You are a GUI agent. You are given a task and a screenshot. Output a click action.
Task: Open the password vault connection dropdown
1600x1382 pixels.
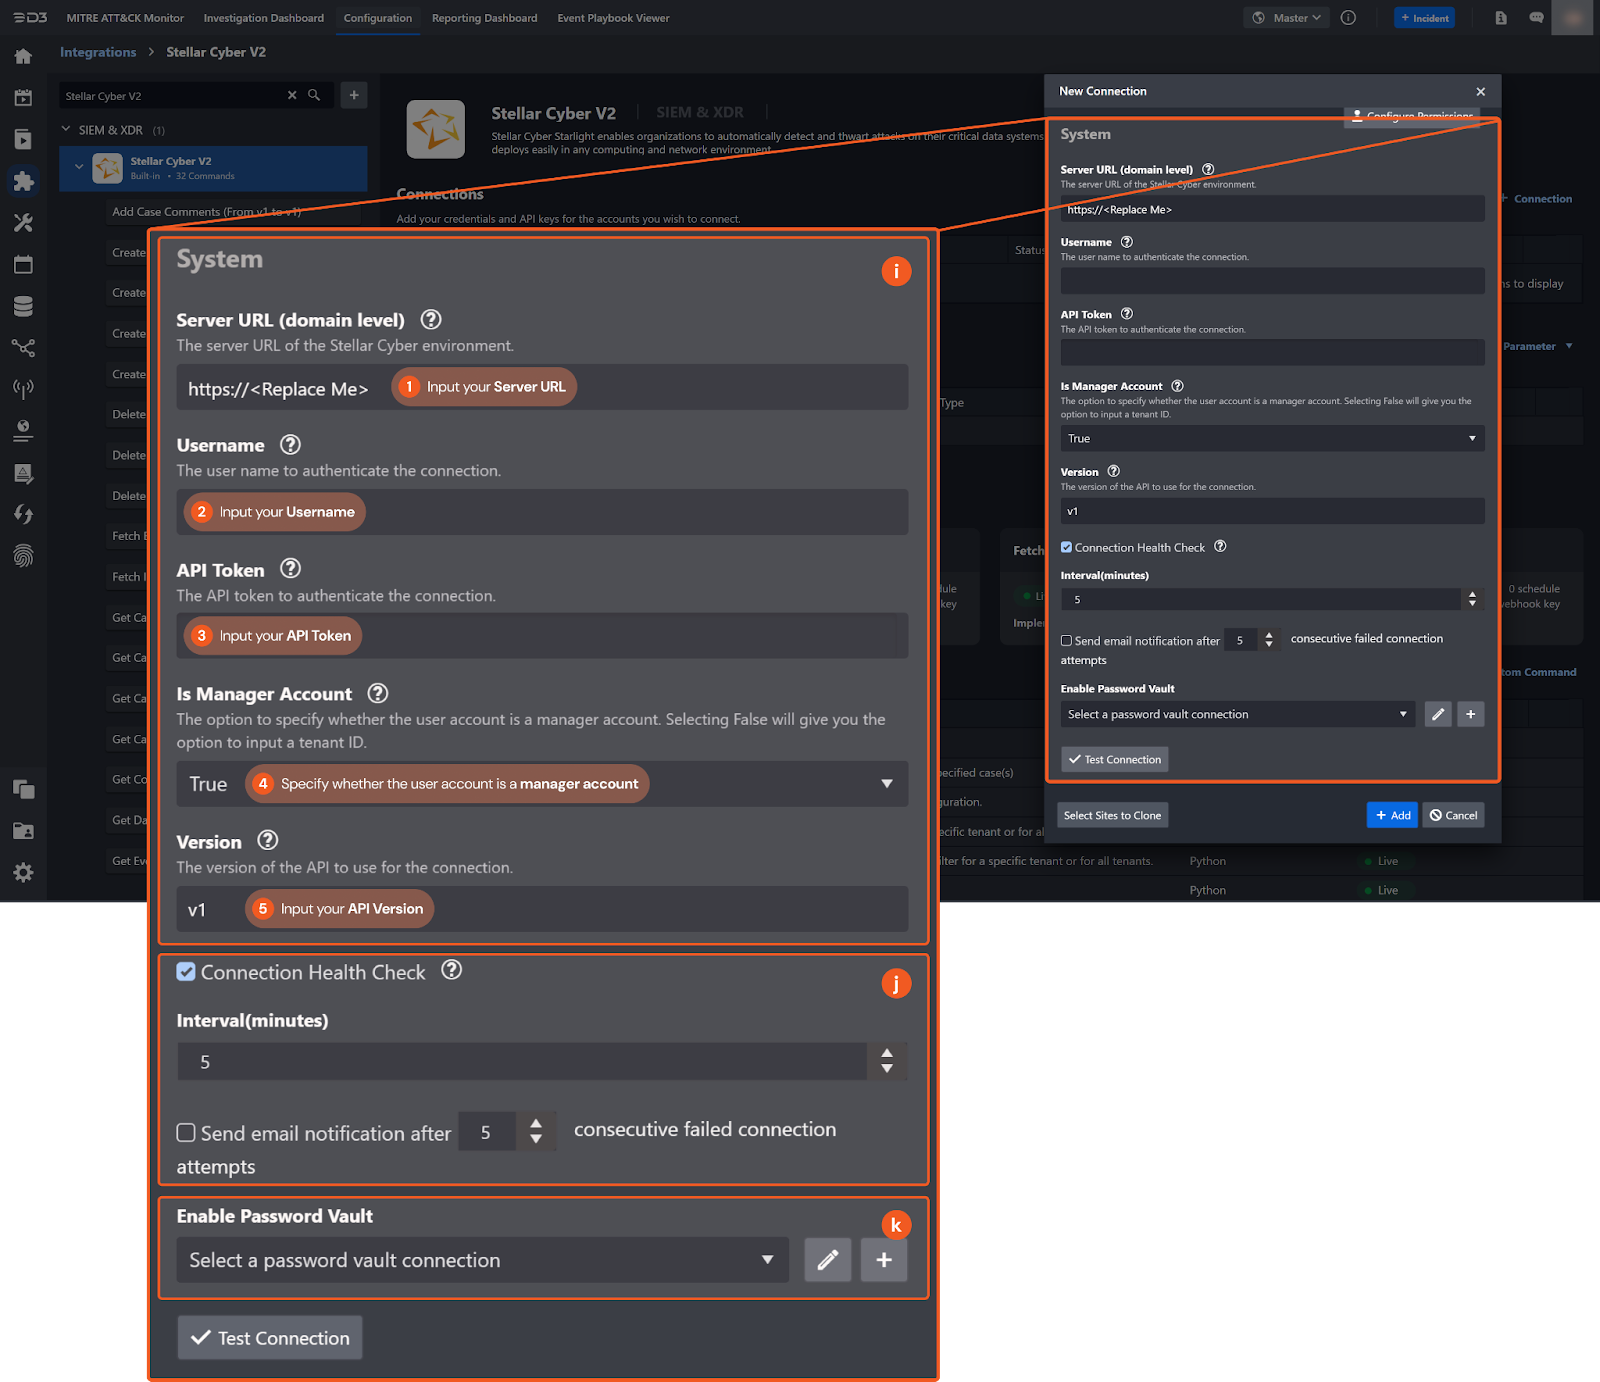[1237, 714]
